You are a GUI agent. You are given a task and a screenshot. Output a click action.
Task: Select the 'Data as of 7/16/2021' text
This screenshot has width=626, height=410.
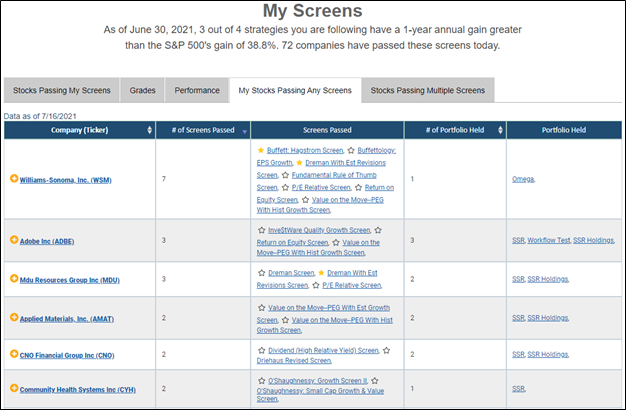coord(40,116)
